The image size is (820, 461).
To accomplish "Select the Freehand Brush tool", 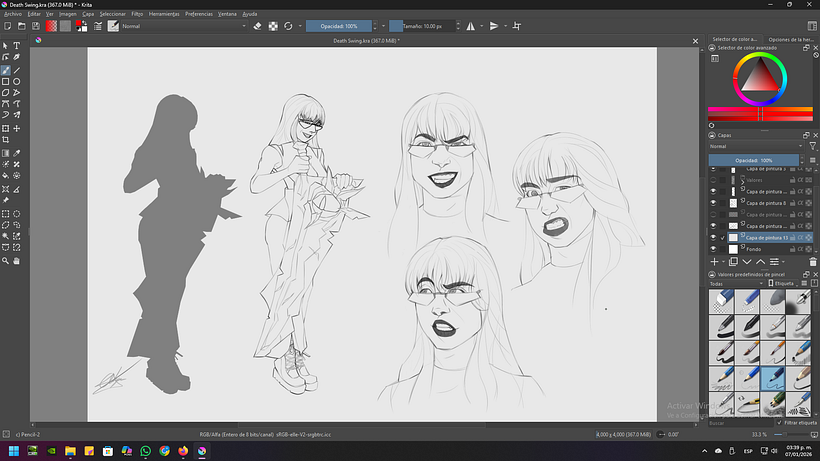I will [6, 70].
